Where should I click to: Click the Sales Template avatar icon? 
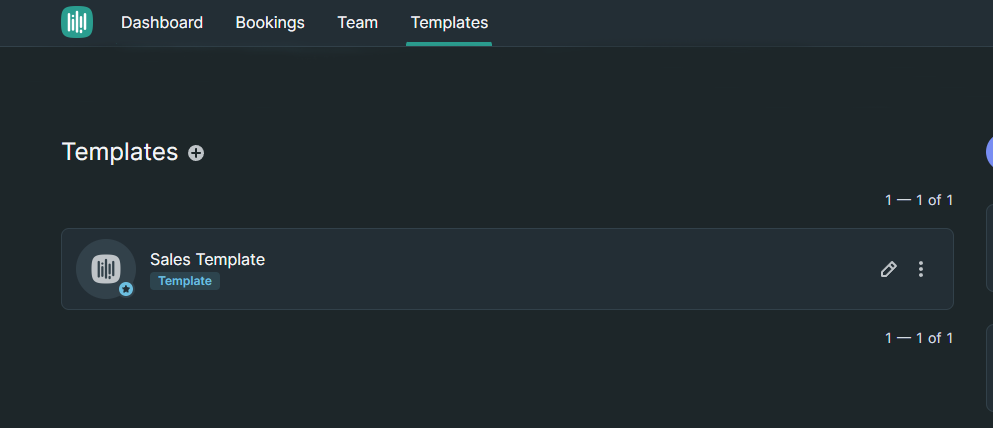(x=106, y=269)
